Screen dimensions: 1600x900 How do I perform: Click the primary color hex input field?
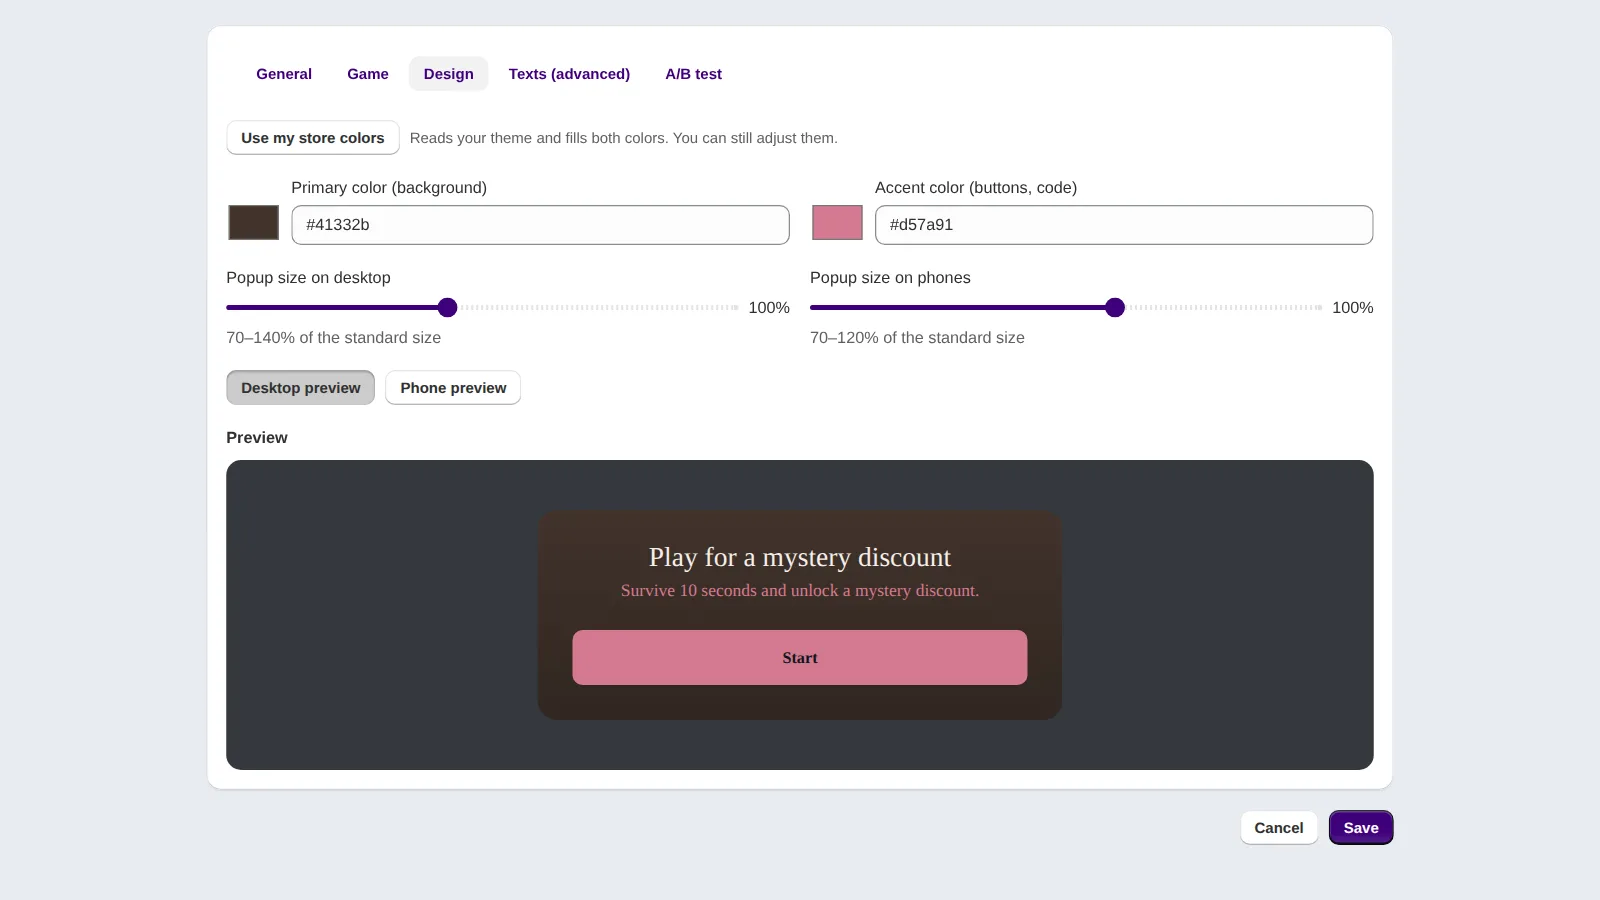(x=540, y=225)
